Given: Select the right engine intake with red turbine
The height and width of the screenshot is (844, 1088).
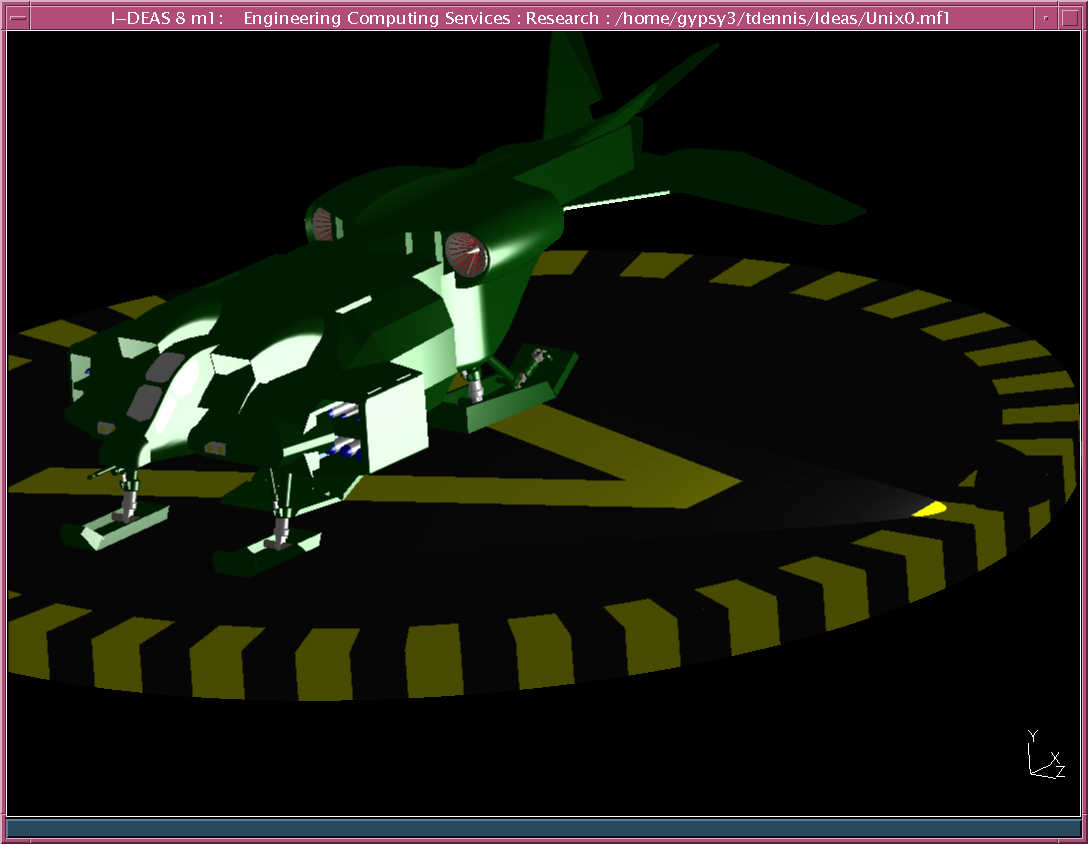Looking at the screenshot, I should pyautogui.click(x=466, y=253).
